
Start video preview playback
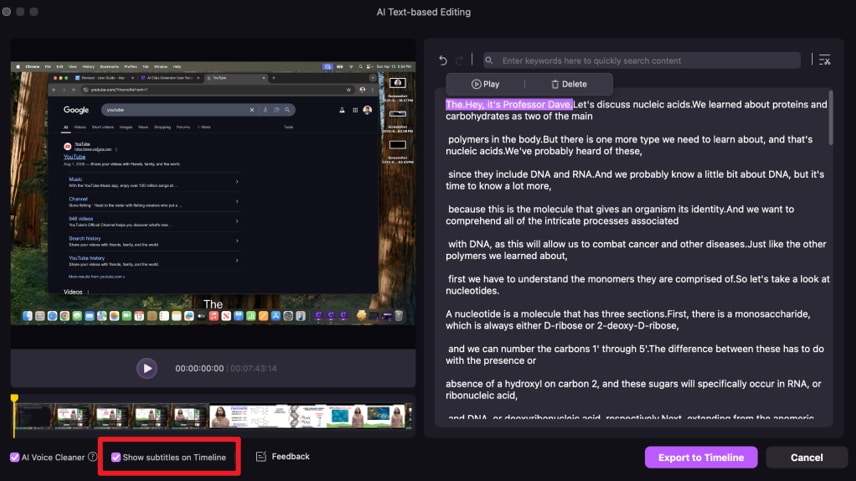147,369
